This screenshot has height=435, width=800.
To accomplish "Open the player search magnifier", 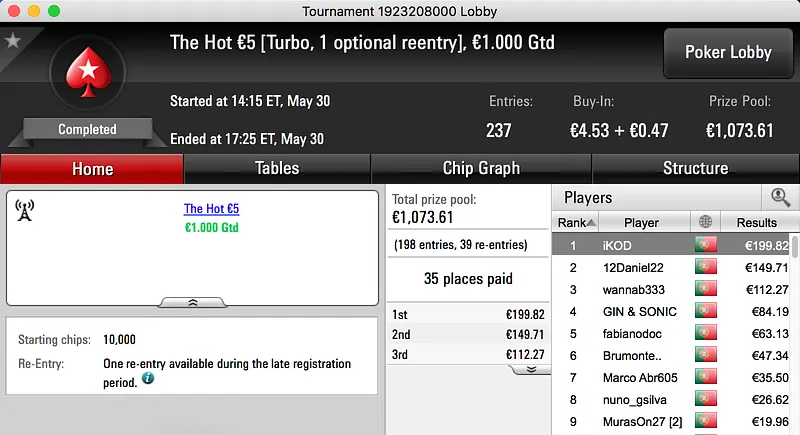I will [779, 197].
